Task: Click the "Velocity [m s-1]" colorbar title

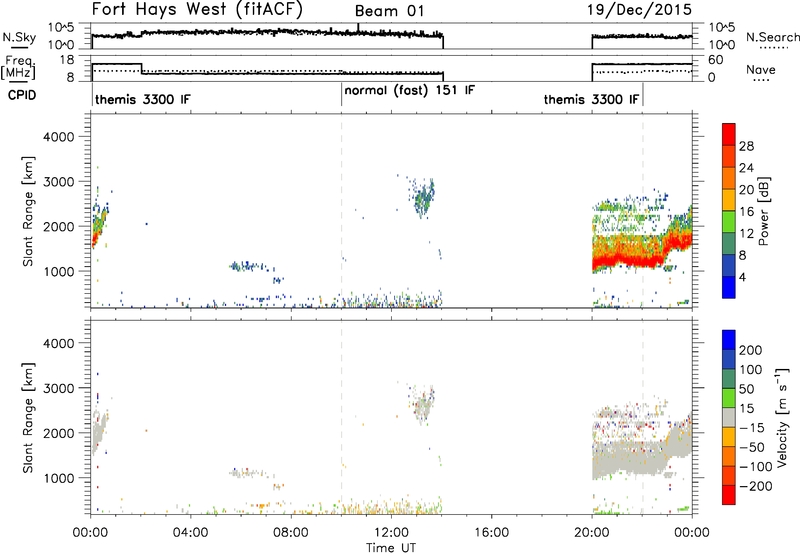Action: (782, 417)
